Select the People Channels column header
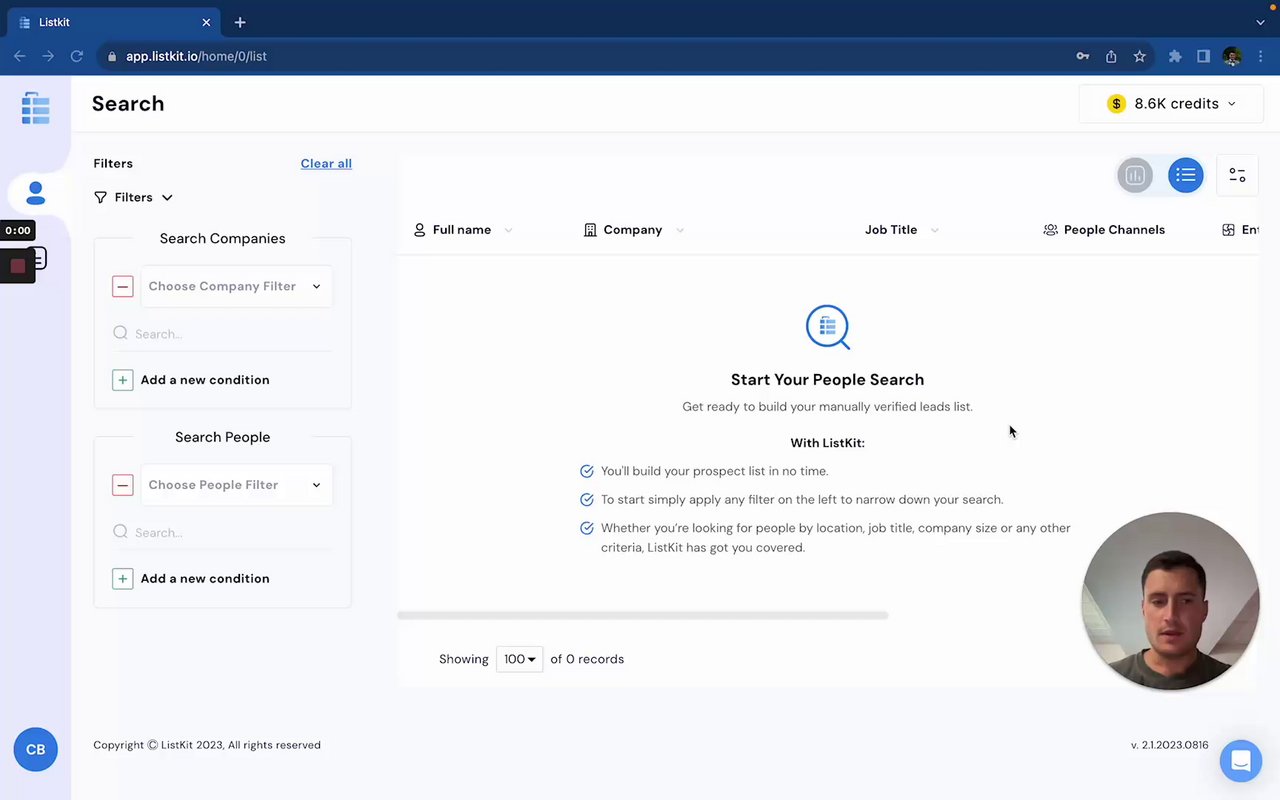 pos(1104,230)
